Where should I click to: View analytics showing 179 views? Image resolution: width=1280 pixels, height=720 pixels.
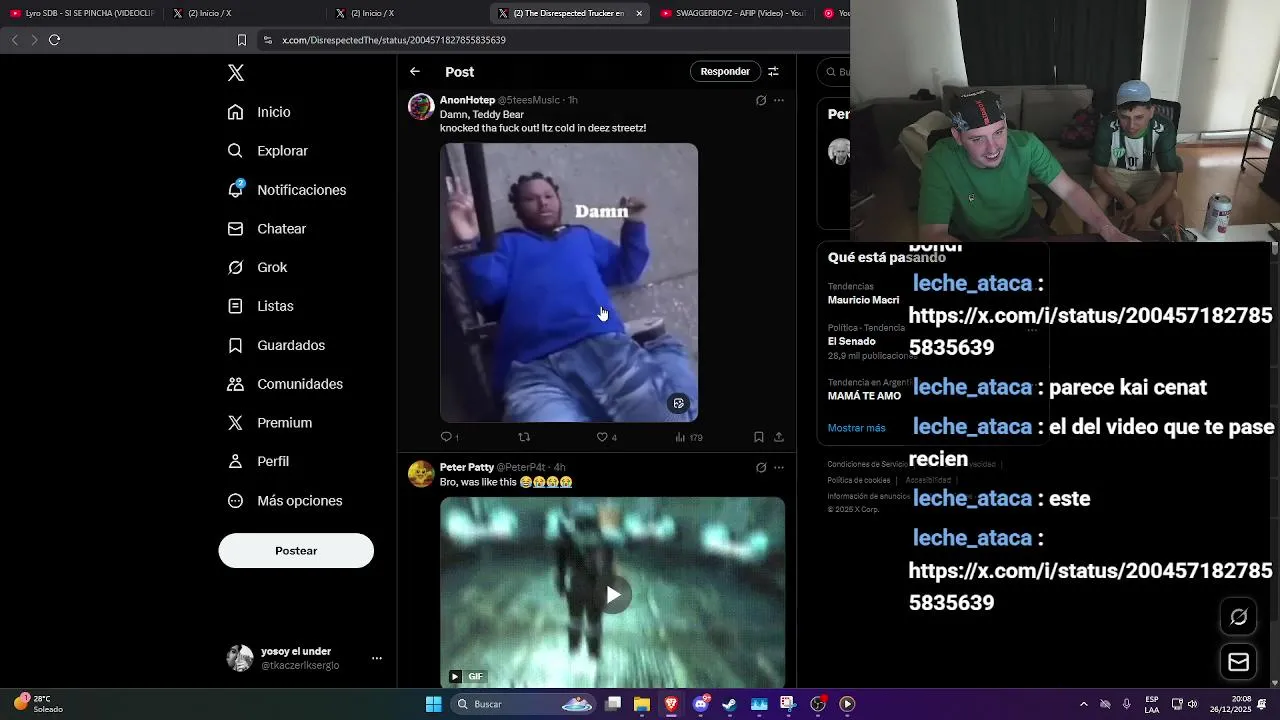tap(689, 437)
